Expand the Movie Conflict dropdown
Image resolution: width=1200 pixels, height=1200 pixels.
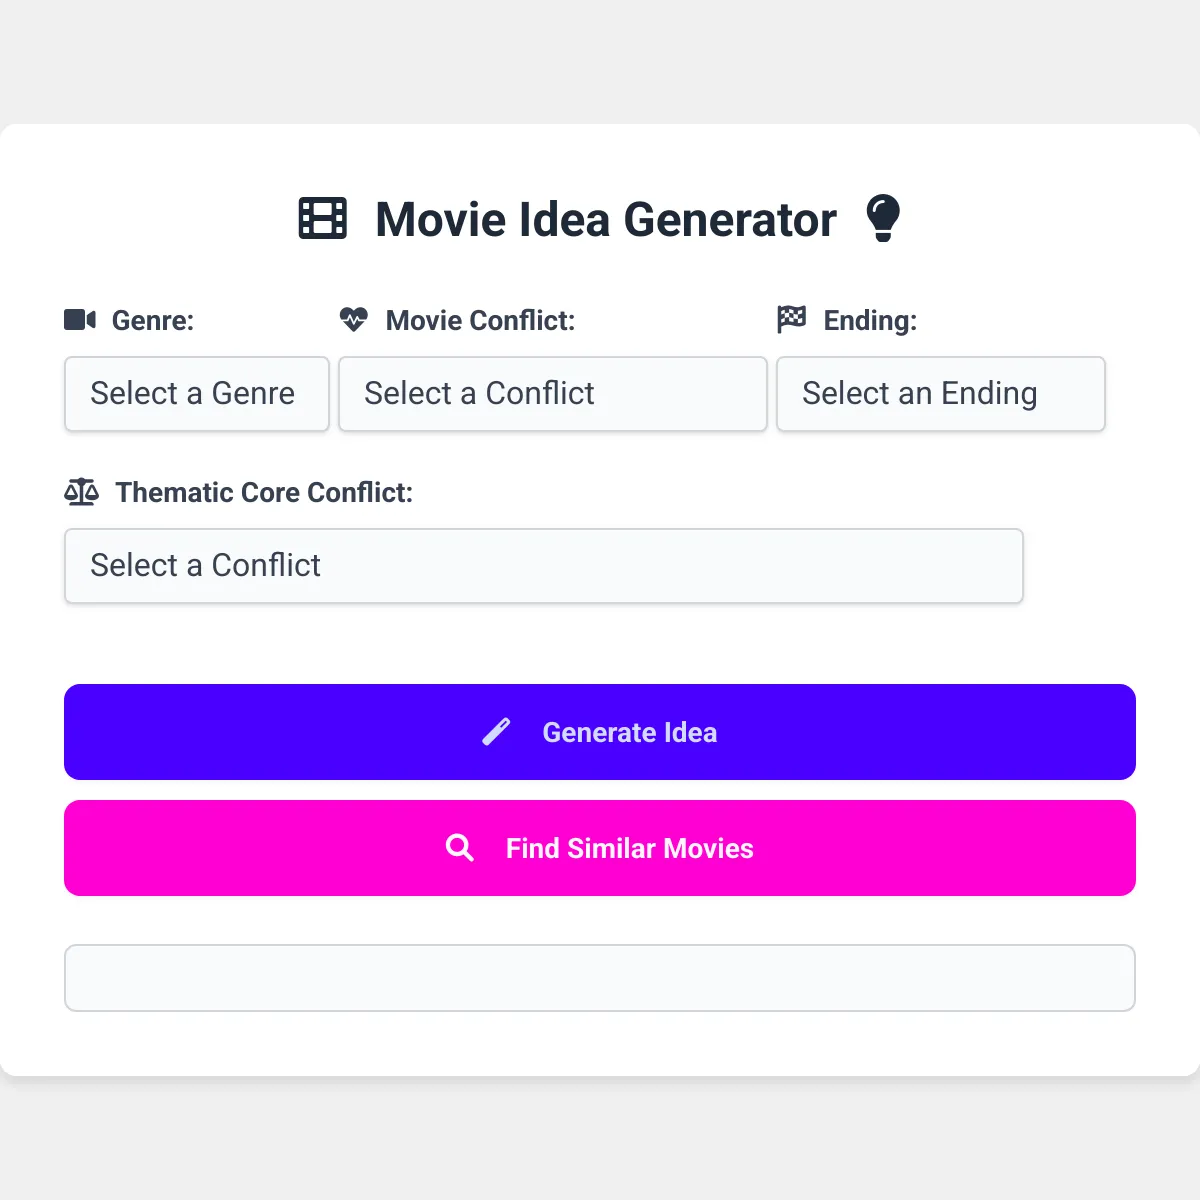tap(553, 394)
